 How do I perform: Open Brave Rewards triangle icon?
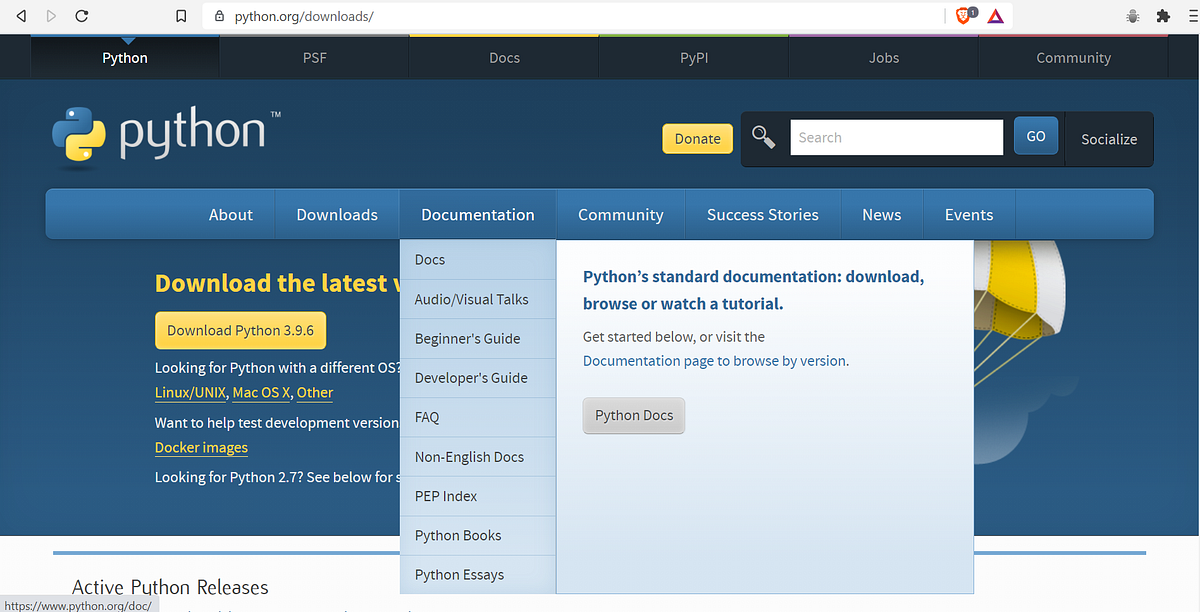(x=995, y=15)
